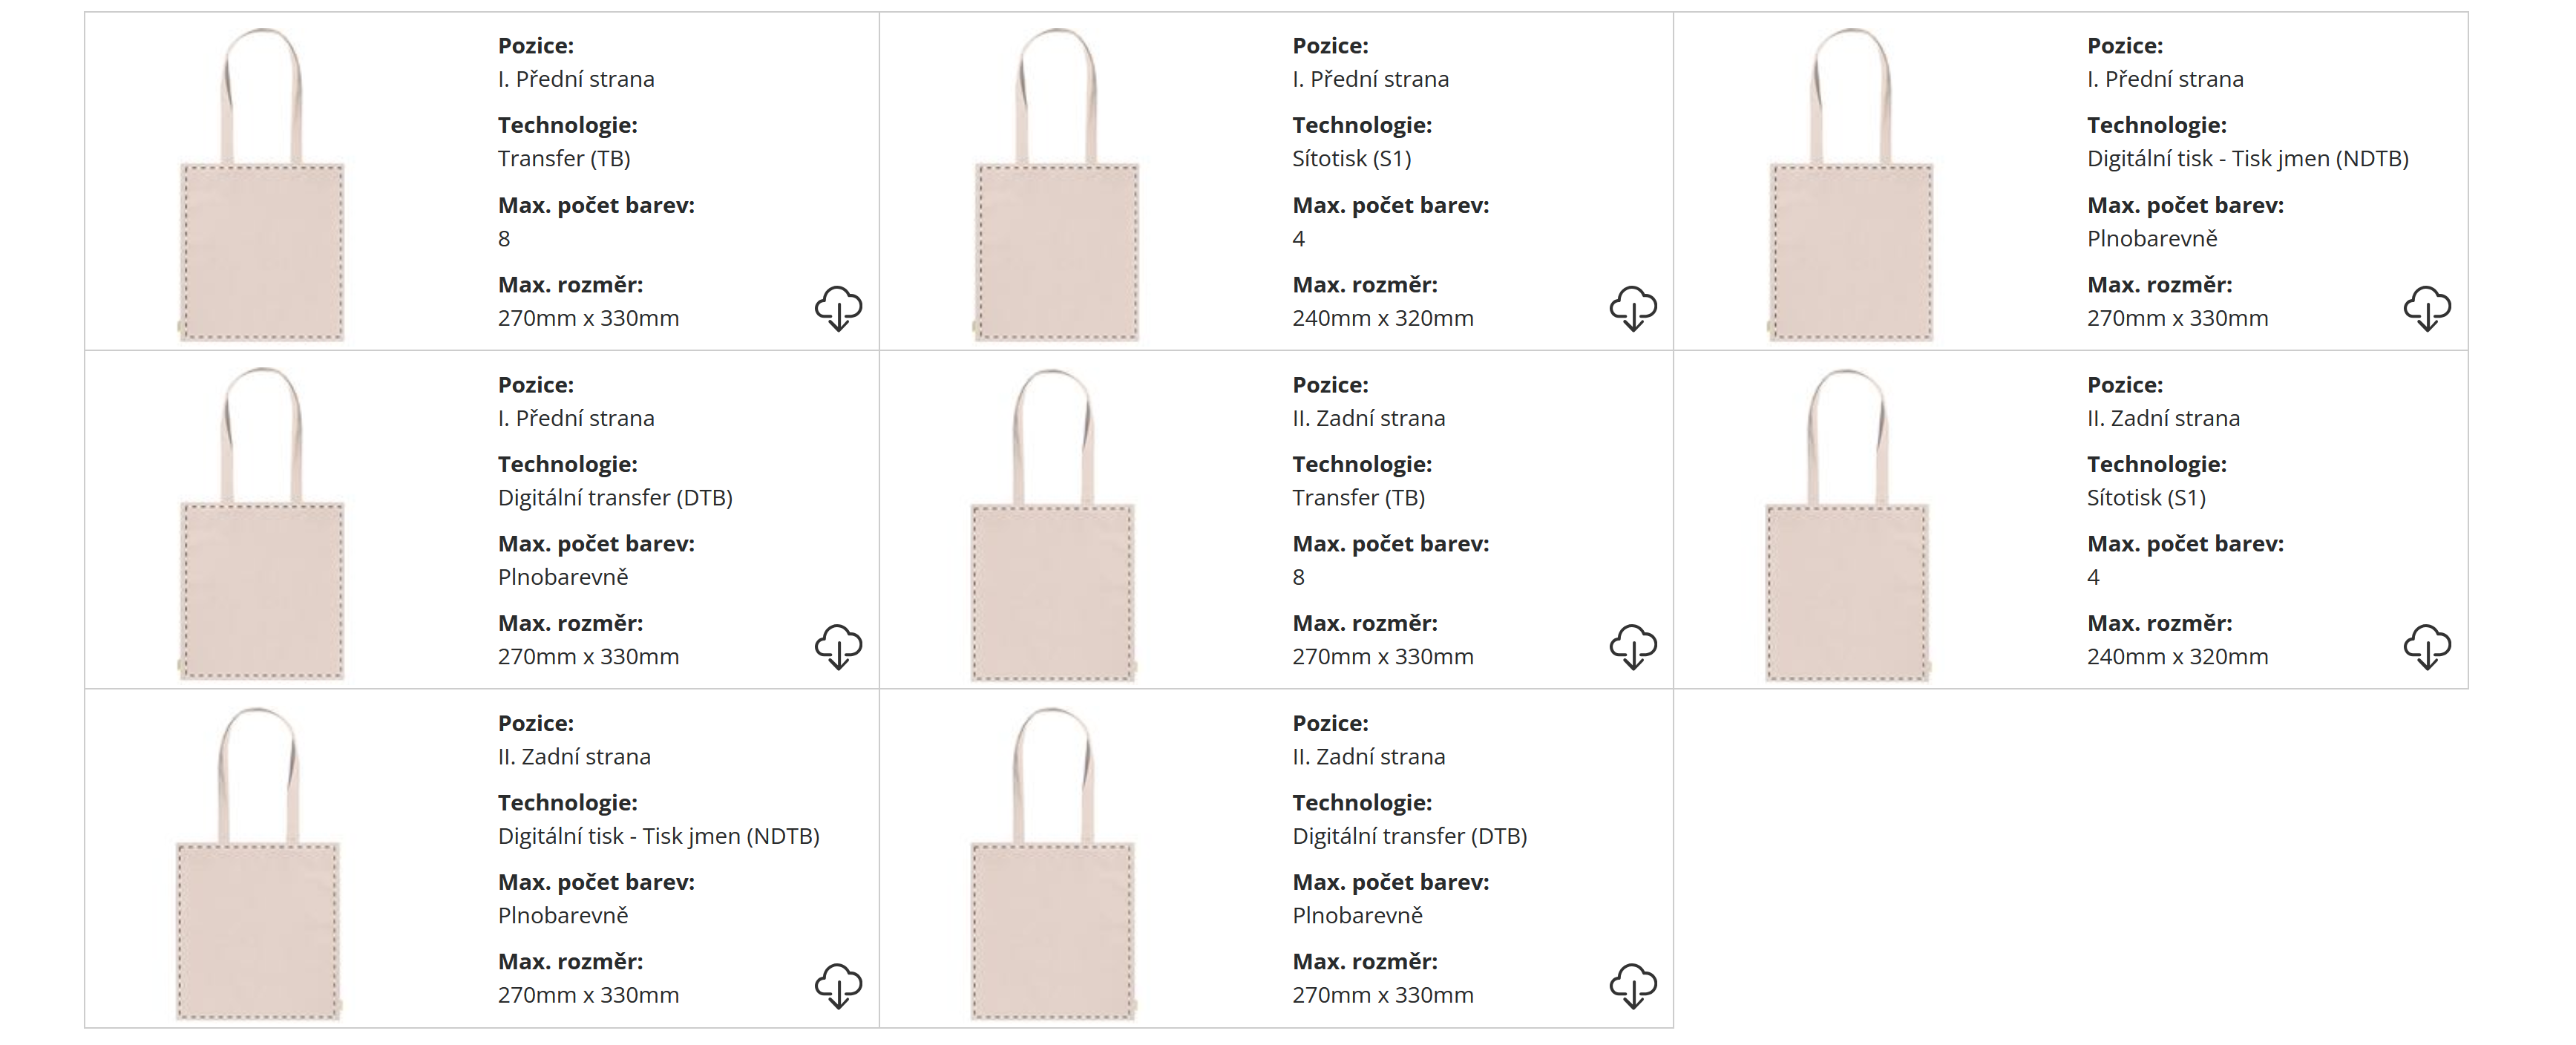Download front-side Digitální transfer (DTB) template

point(838,646)
